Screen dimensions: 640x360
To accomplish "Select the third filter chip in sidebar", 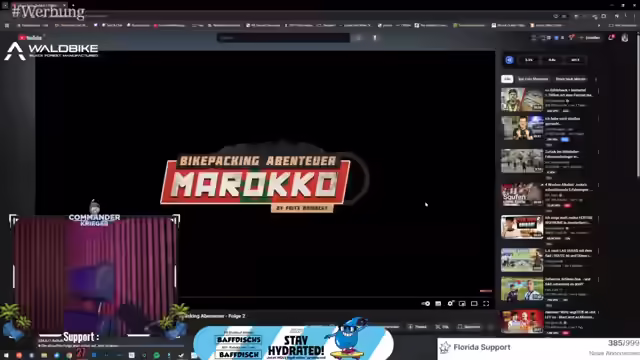I will pos(571,79).
